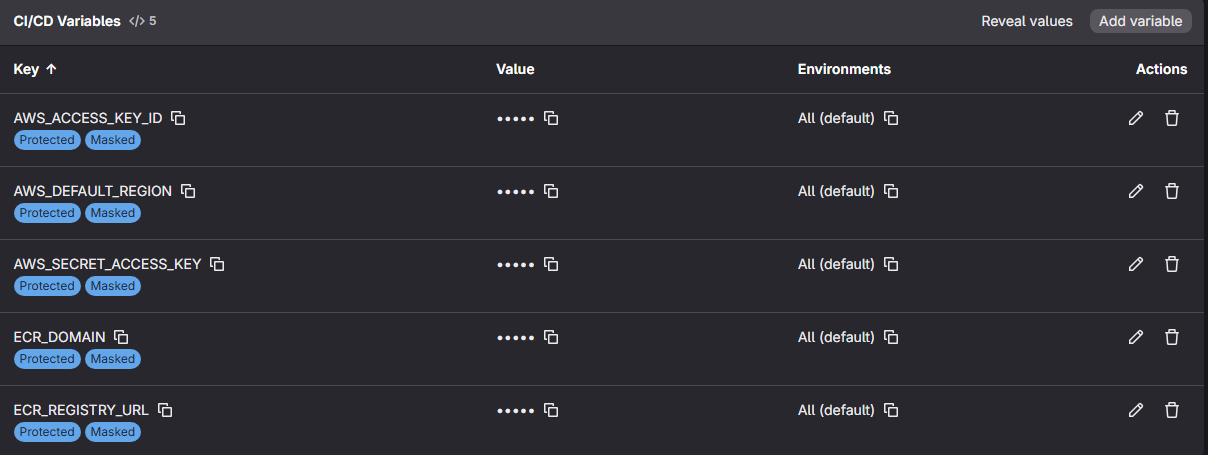Reveal values of all variables

click(x=1026, y=21)
